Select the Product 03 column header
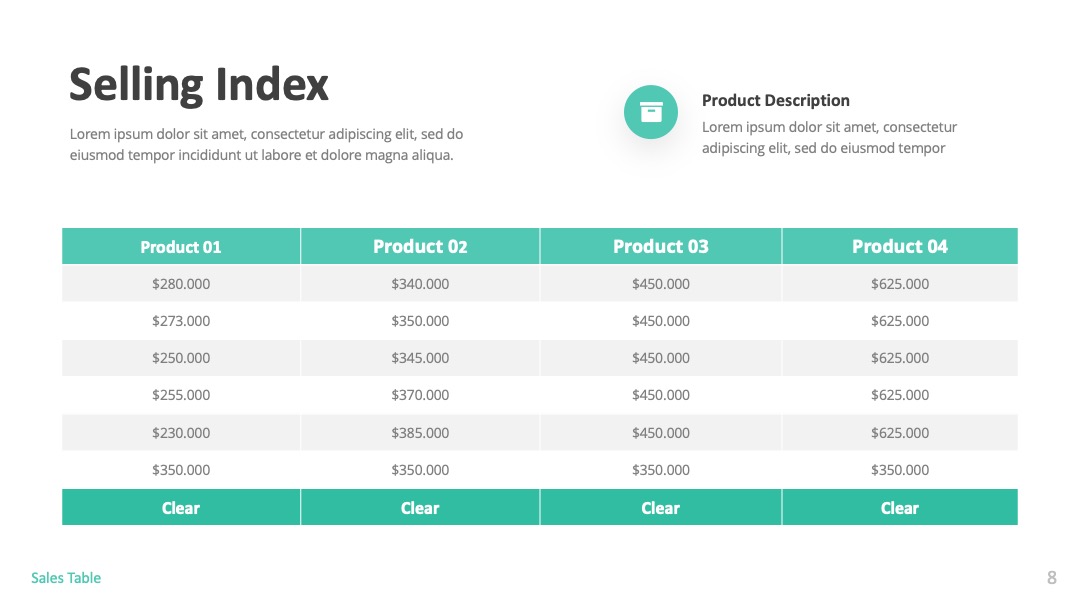1080x608 pixels. pyautogui.click(x=661, y=247)
